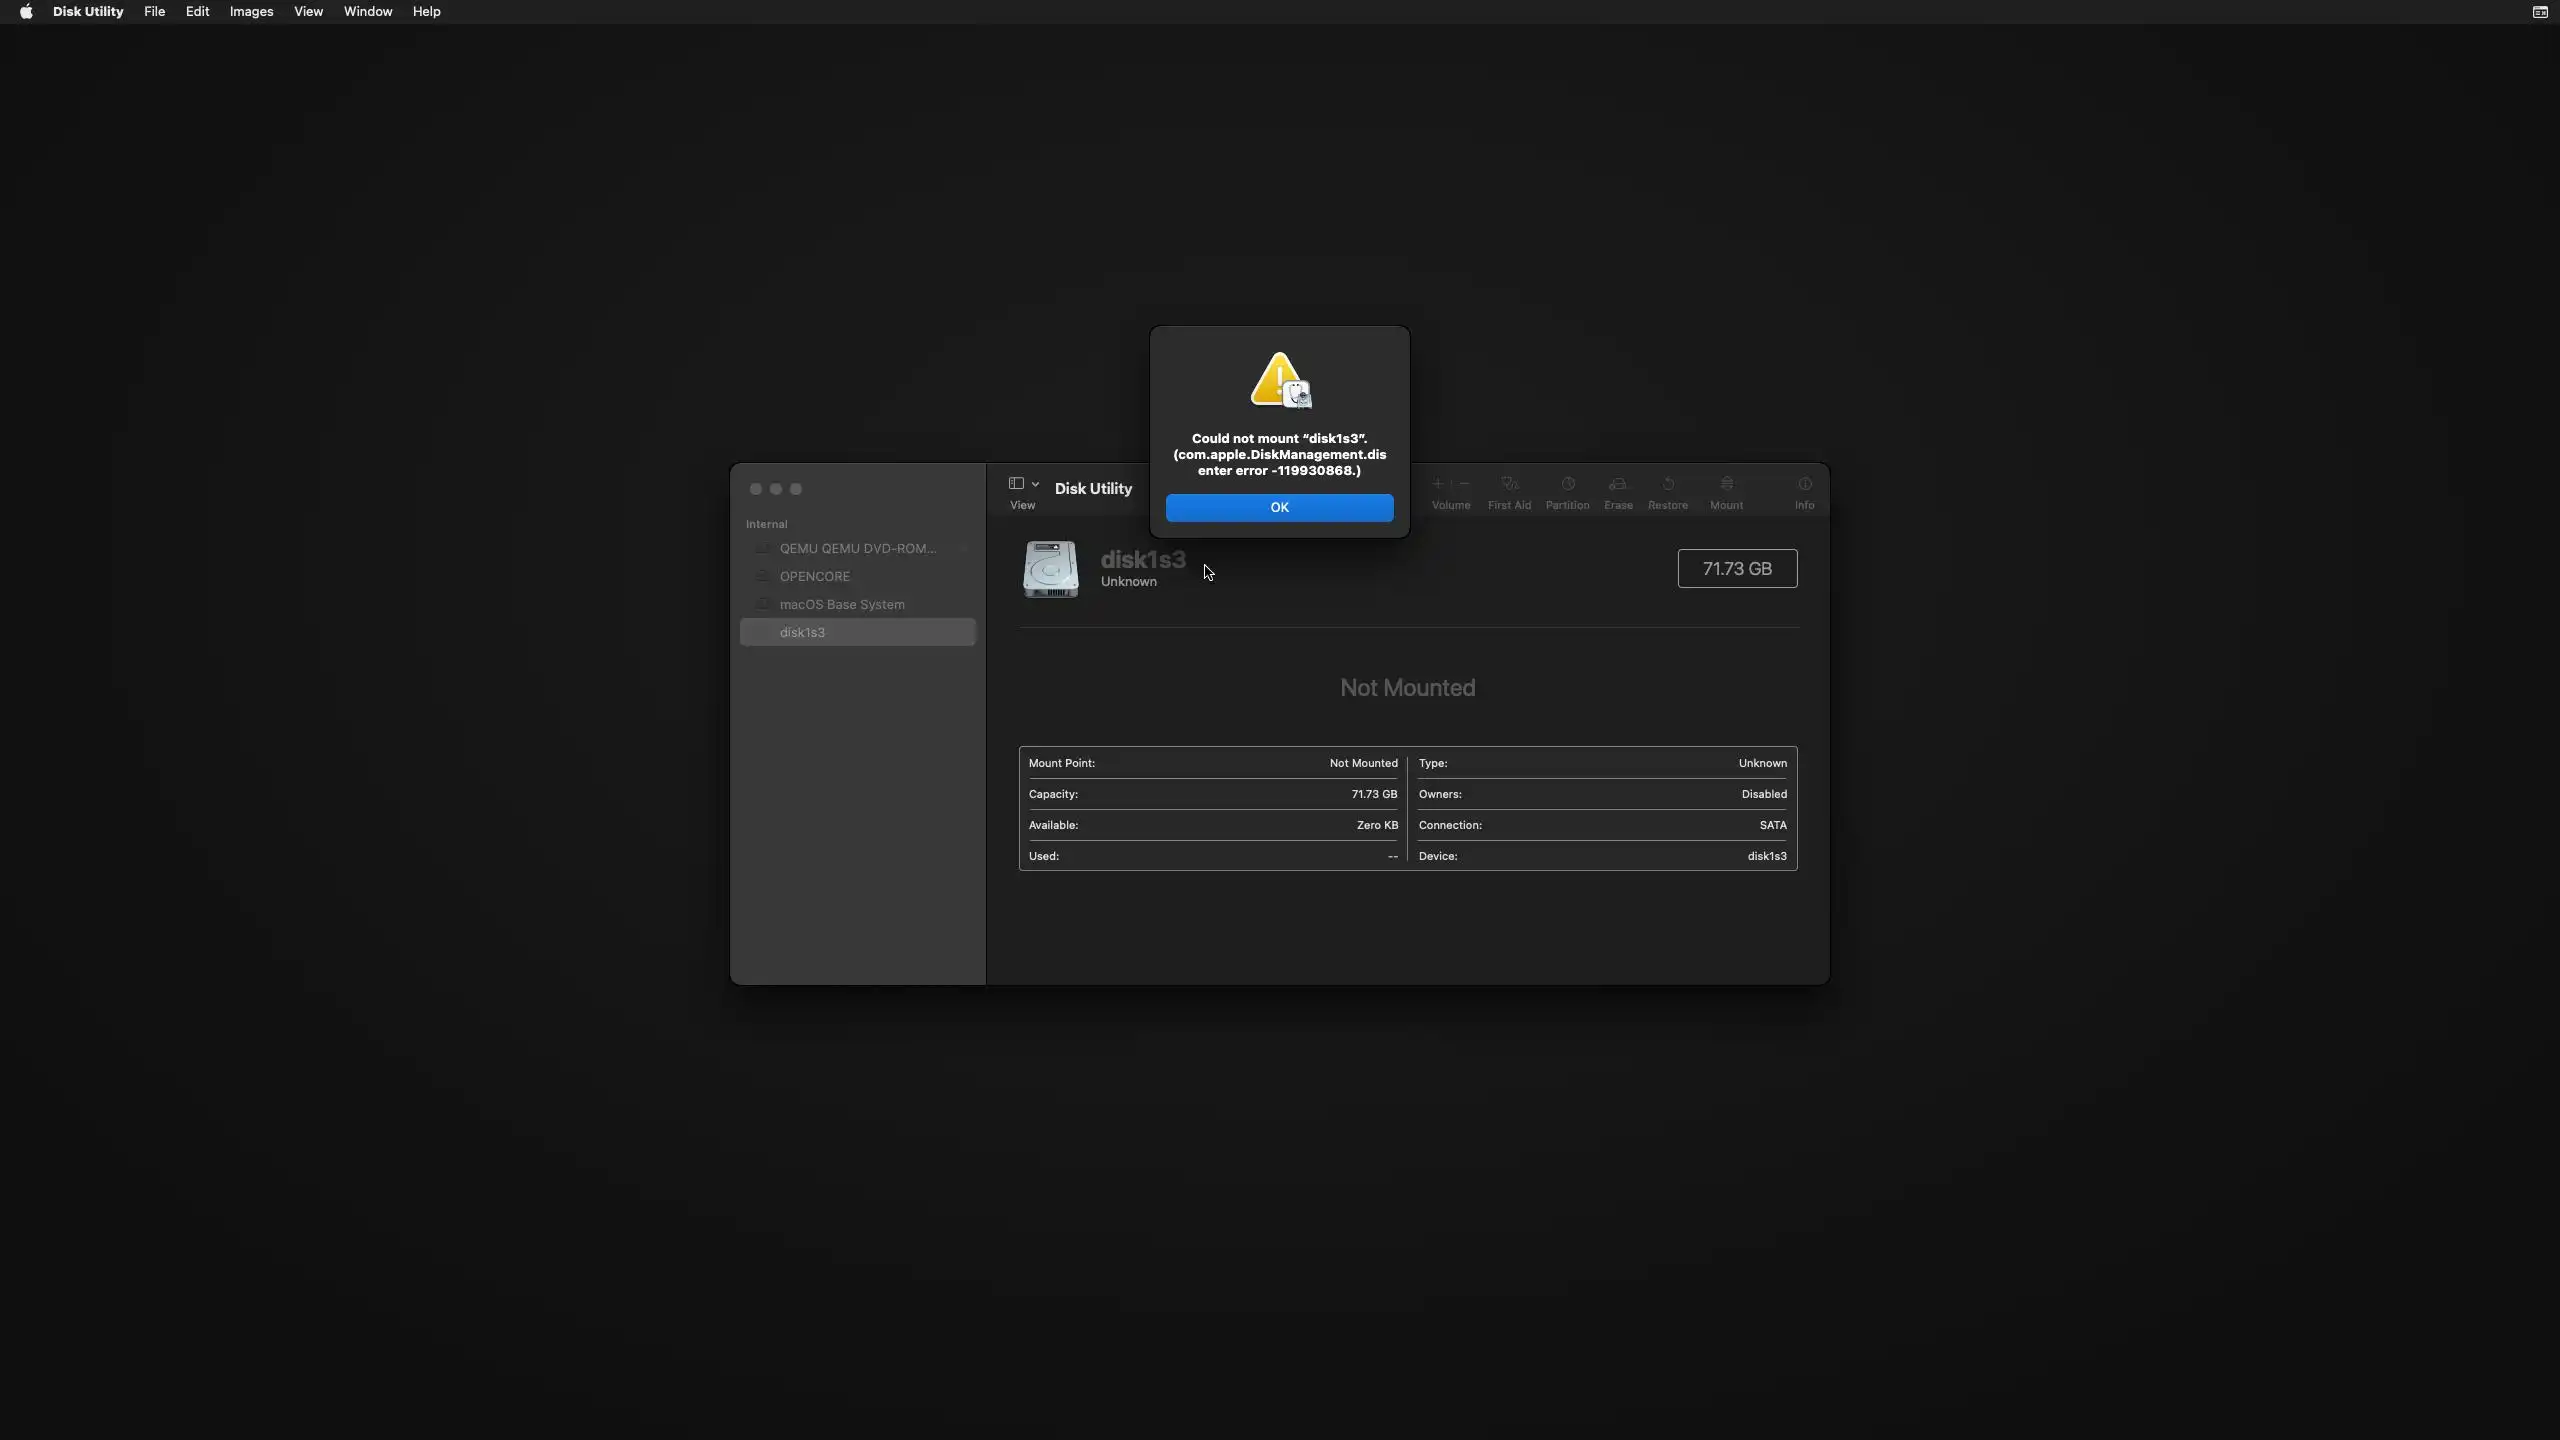Open the Window menu

point(367,12)
